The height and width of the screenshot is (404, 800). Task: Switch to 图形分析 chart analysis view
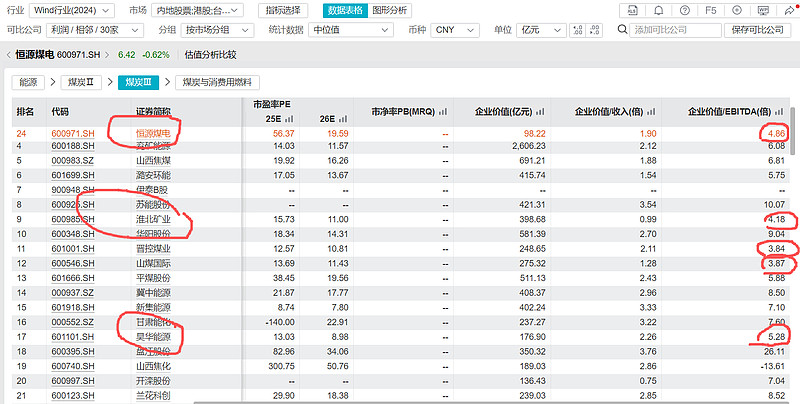point(389,10)
